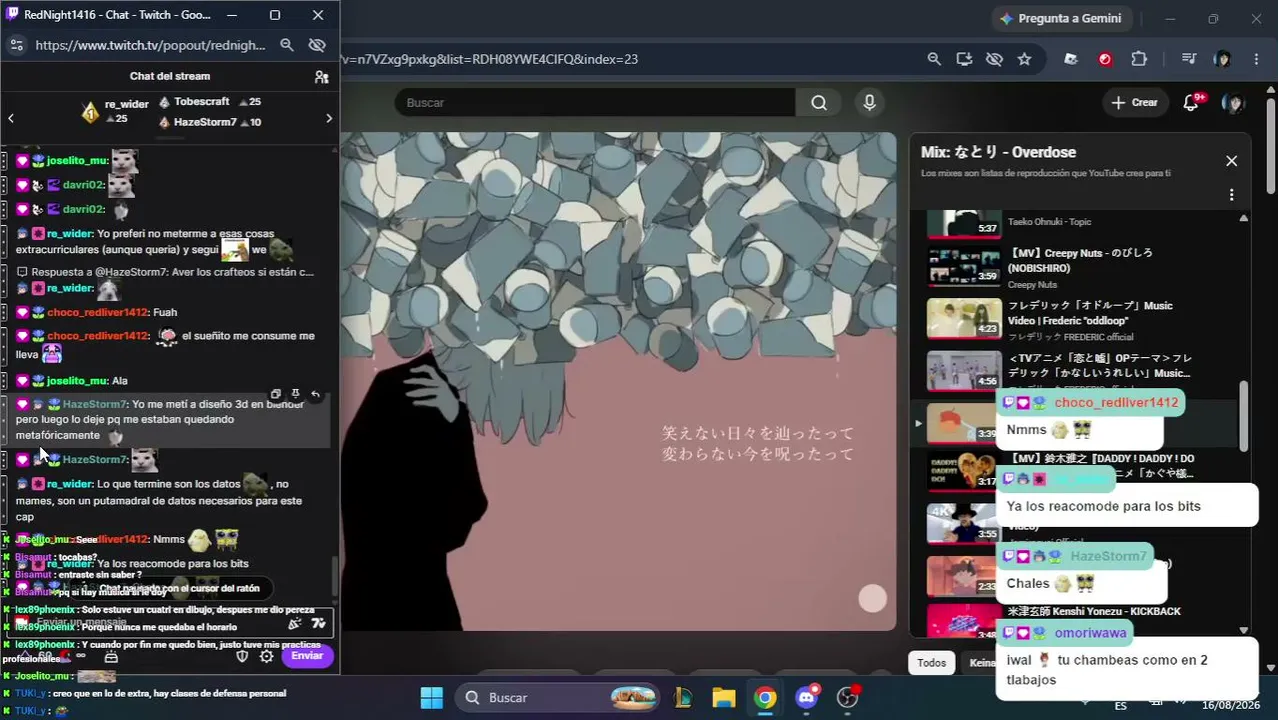
Task: Open re_wider's top gifter badge
Action: [90, 113]
